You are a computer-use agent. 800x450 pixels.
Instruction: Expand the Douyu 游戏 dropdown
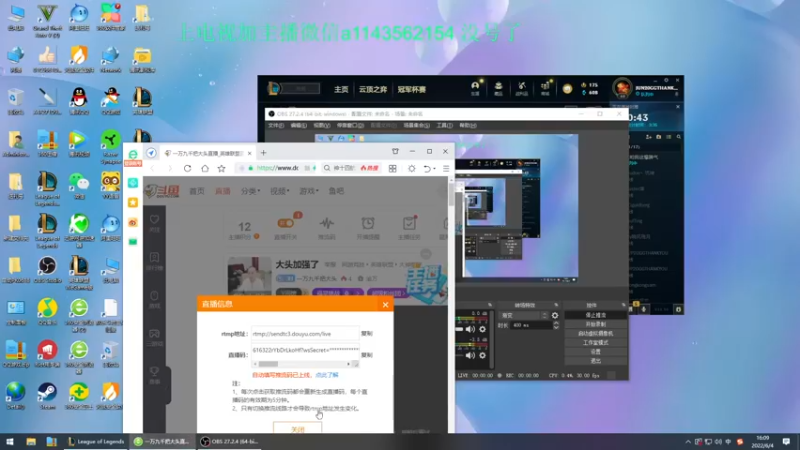[x=308, y=191]
